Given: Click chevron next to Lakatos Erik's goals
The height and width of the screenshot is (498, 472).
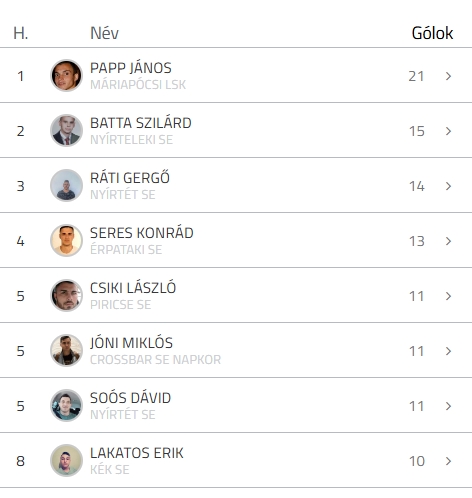Looking at the screenshot, I should 448,461.
